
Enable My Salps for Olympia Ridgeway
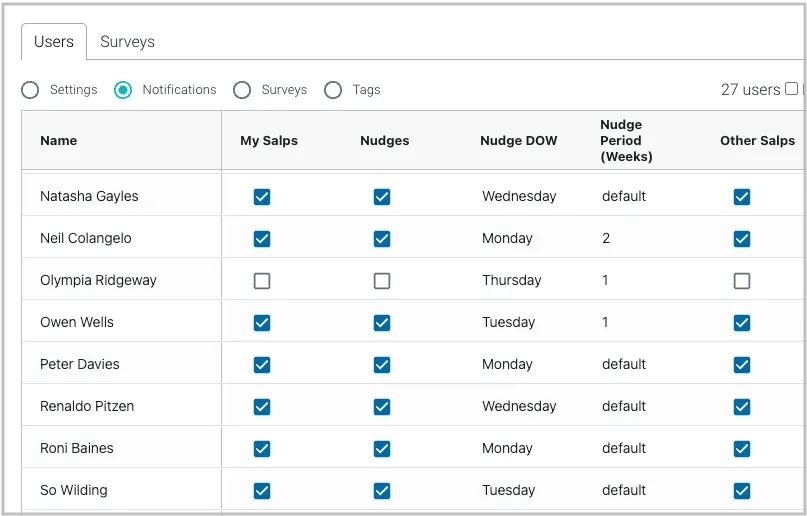[x=262, y=281]
